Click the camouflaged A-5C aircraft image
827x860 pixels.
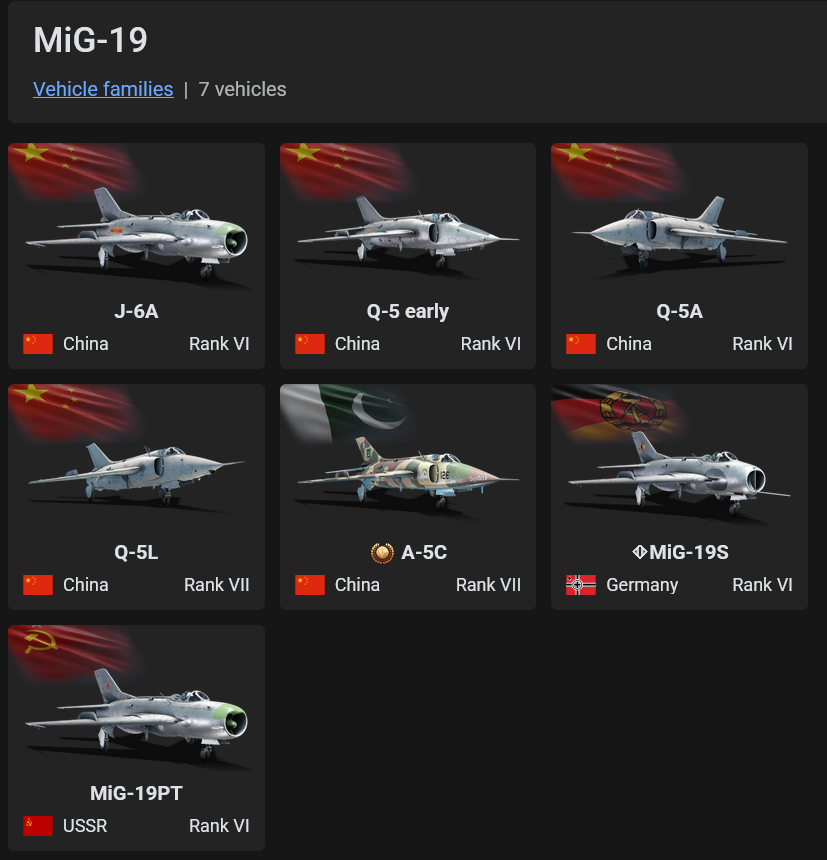[x=407, y=473]
